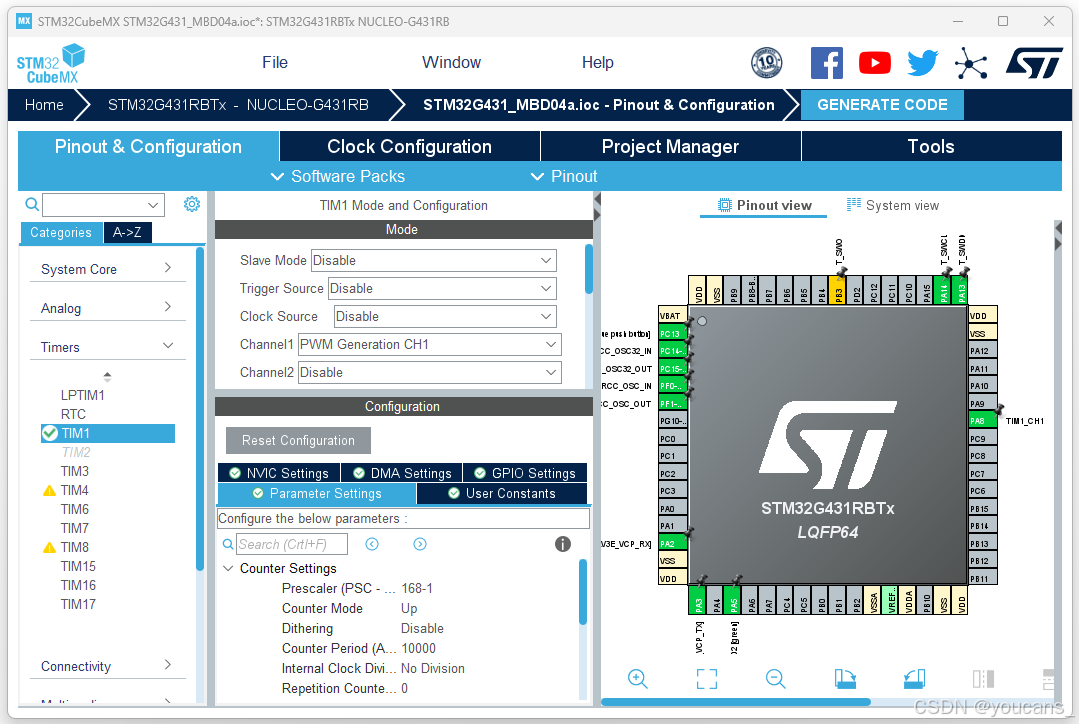Open the User Constants tab
The image size is (1079, 724).
coord(502,493)
